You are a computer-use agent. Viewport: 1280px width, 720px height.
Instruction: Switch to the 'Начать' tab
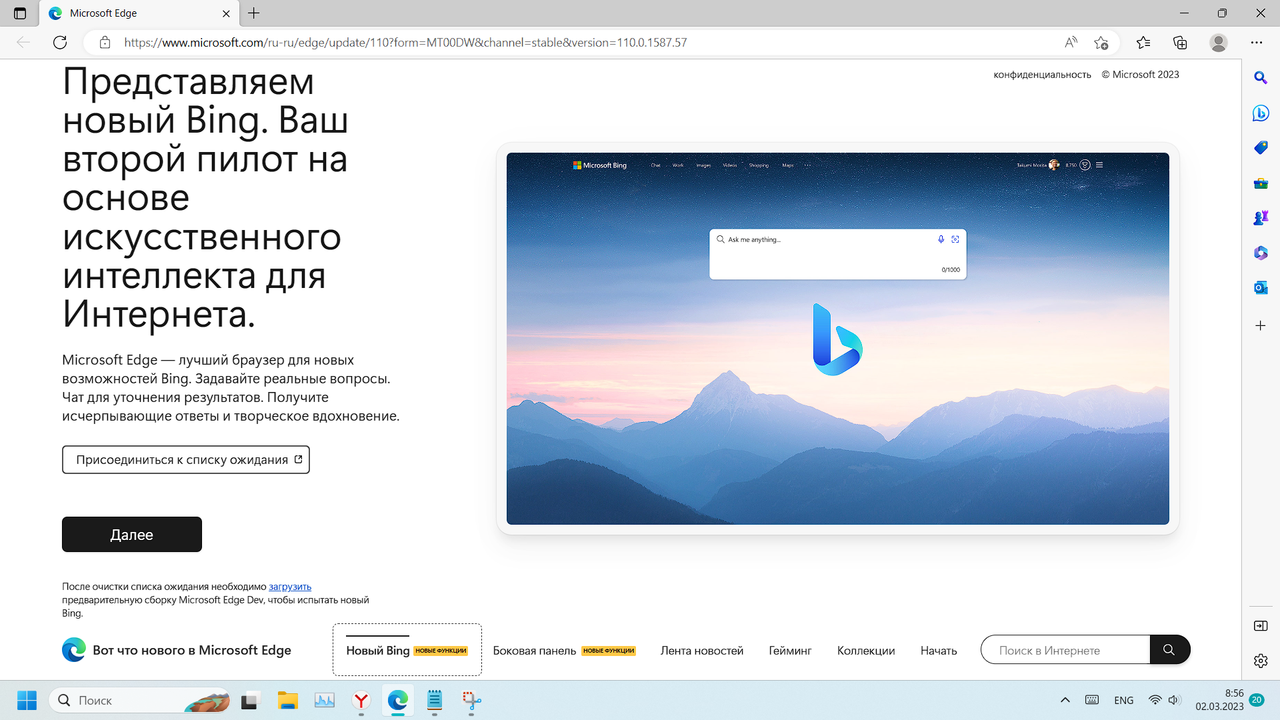point(939,650)
